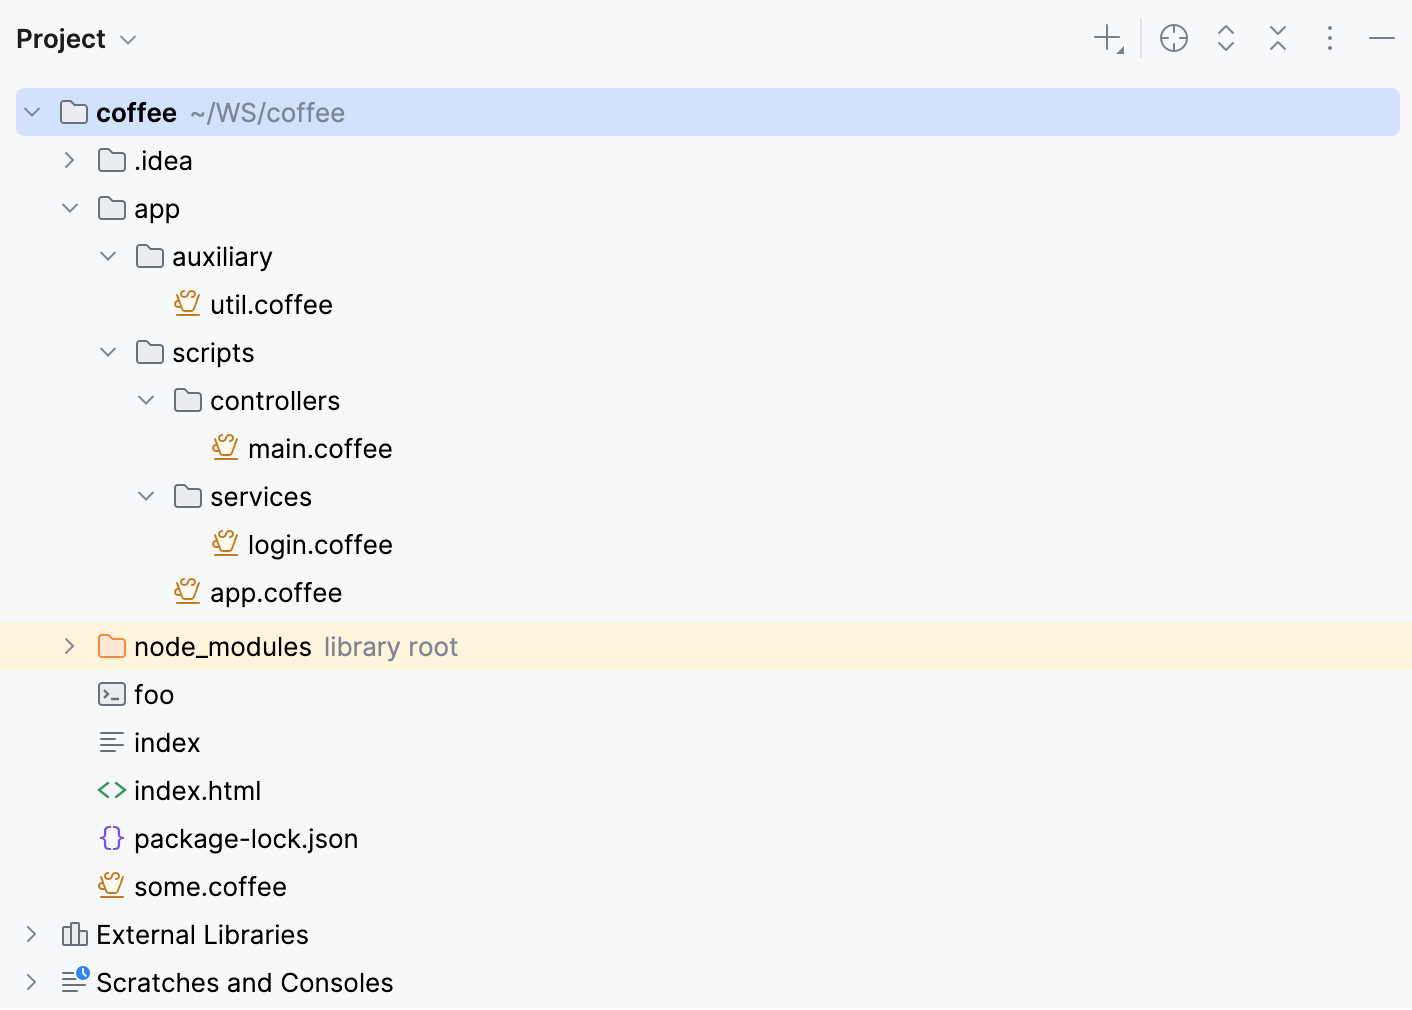
Task: Create a new file using the plus icon
Action: pyautogui.click(x=1107, y=37)
